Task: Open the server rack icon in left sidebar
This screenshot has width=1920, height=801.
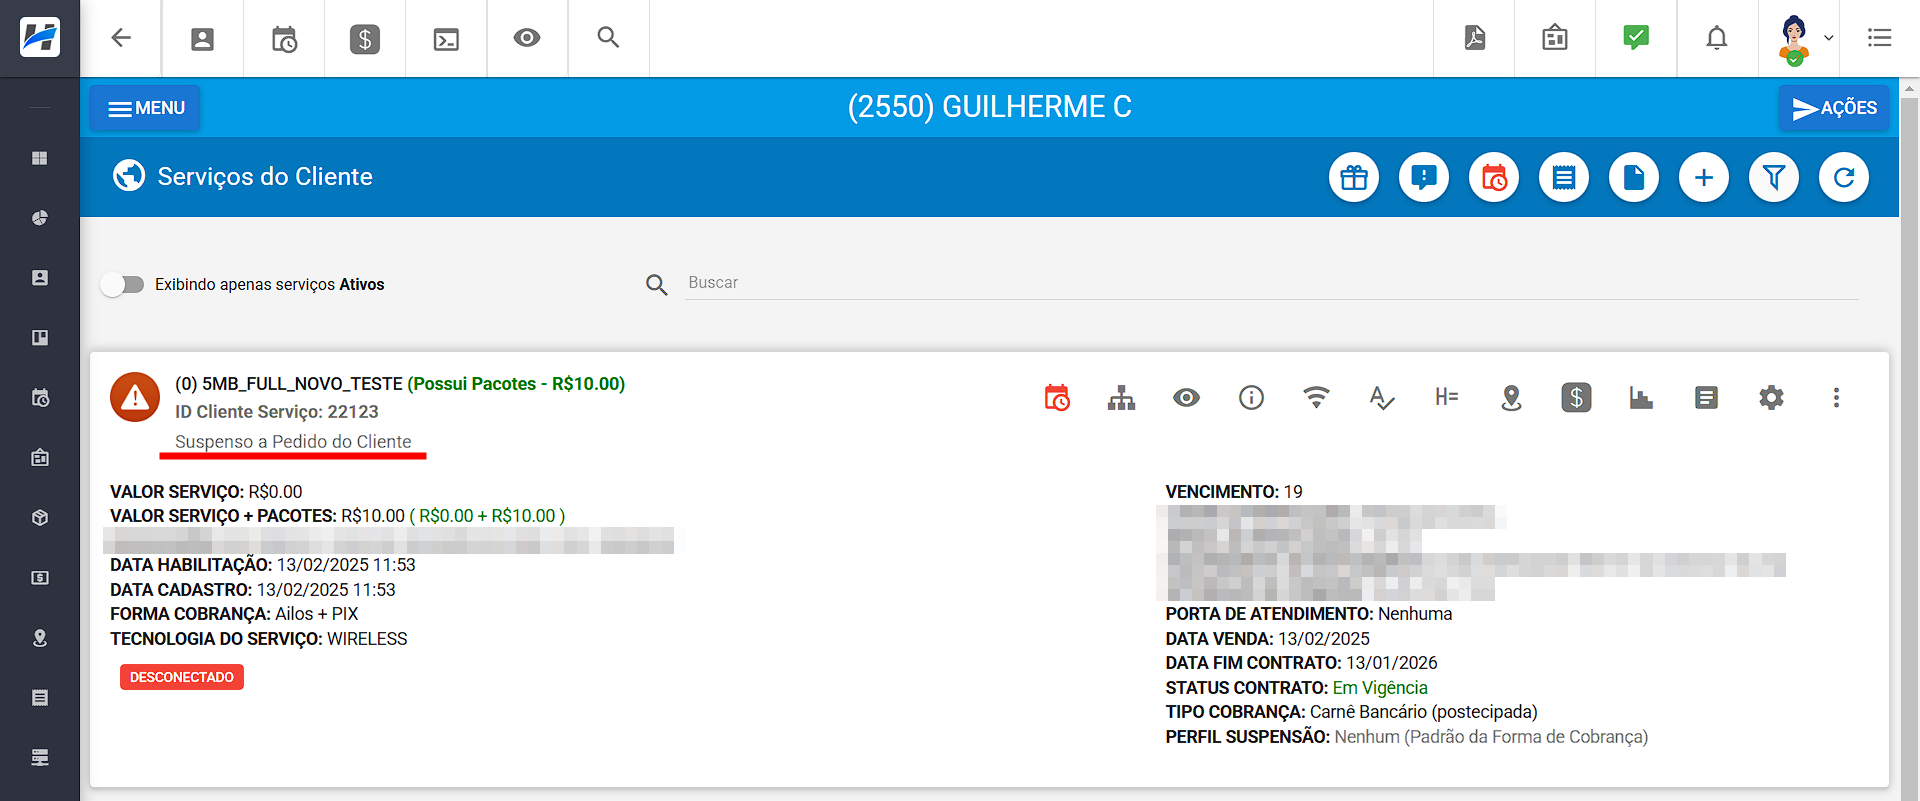Action: [x=40, y=758]
